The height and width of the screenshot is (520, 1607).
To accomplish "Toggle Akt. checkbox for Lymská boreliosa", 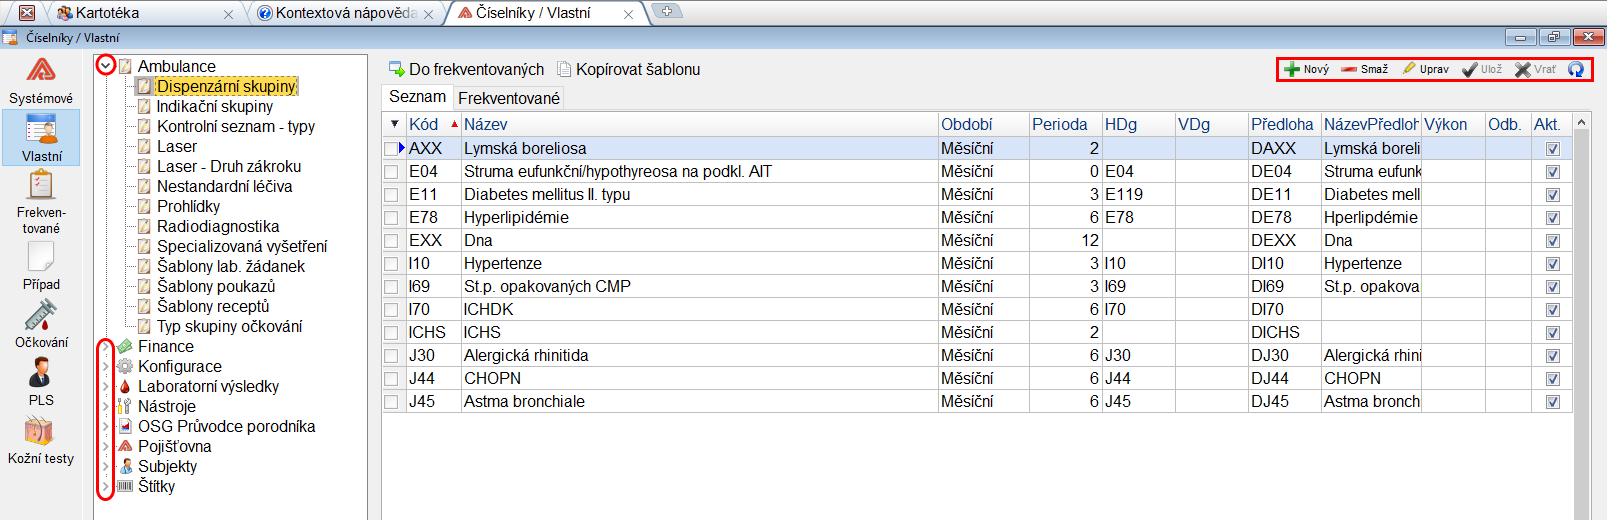I will point(1552,149).
